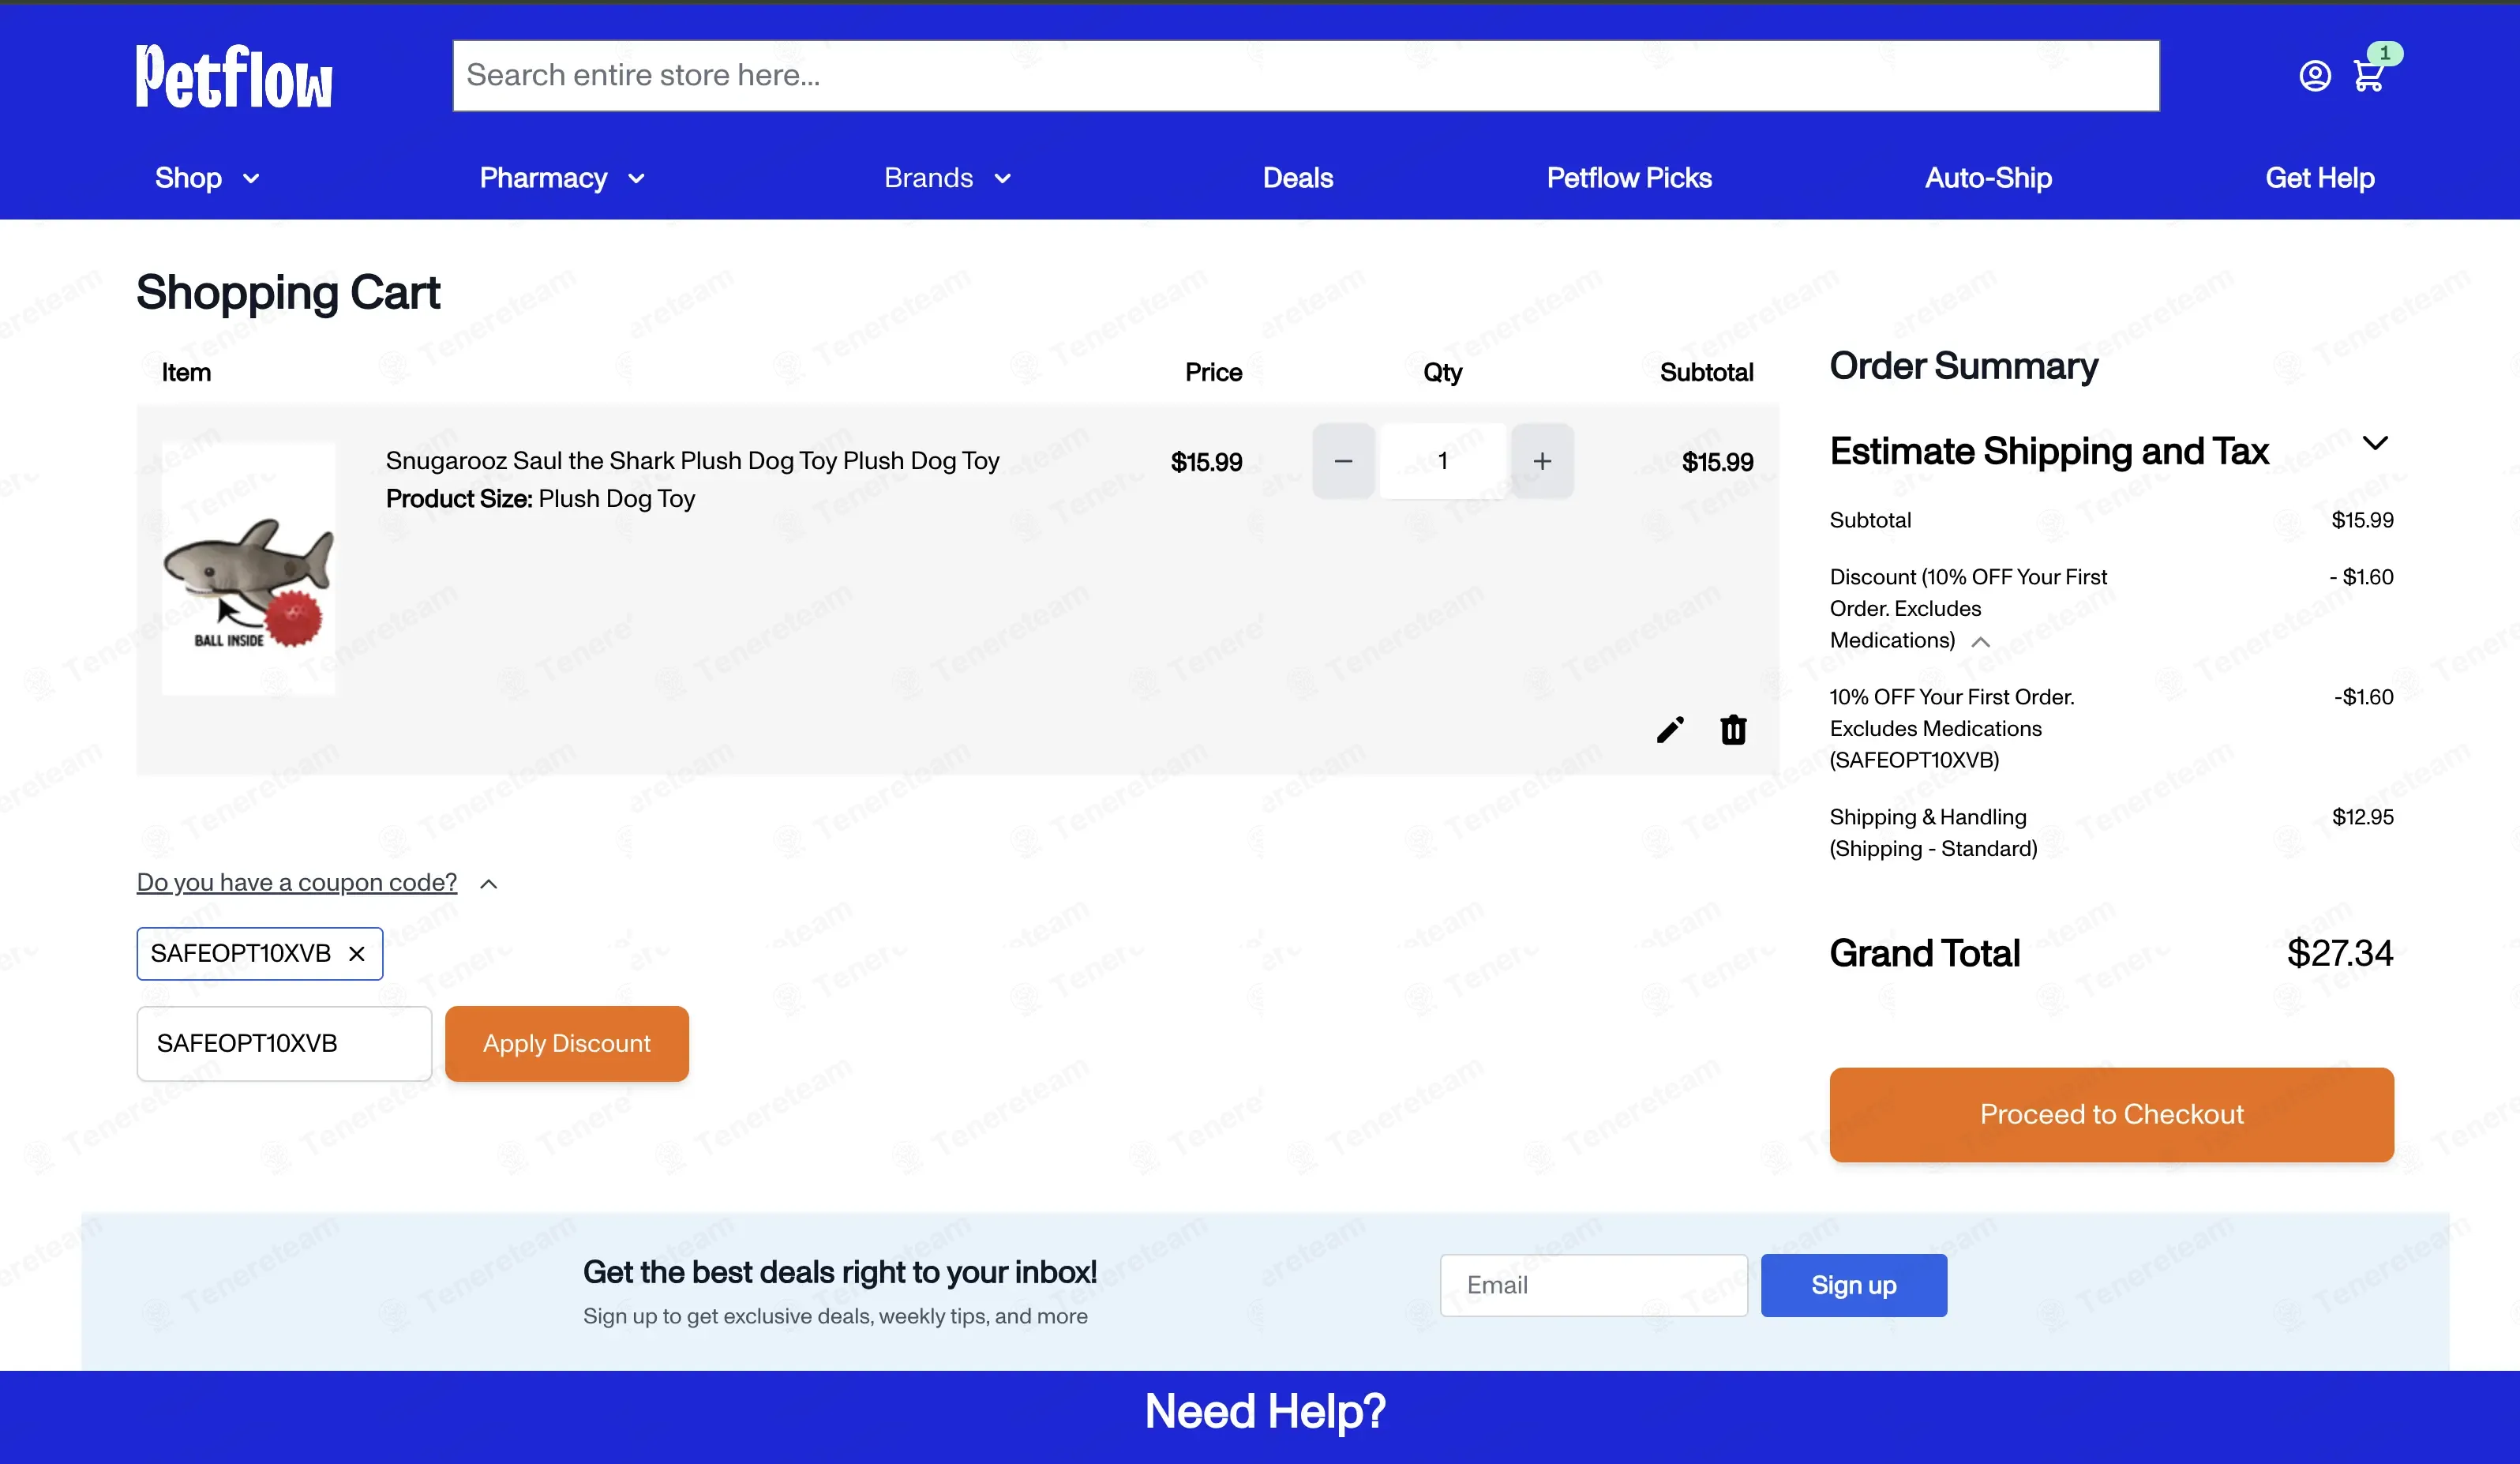Focus the store search box
Image resolution: width=2520 pixels, height=1464 pixels.
pyautogui.click(x=1306, y=76)
